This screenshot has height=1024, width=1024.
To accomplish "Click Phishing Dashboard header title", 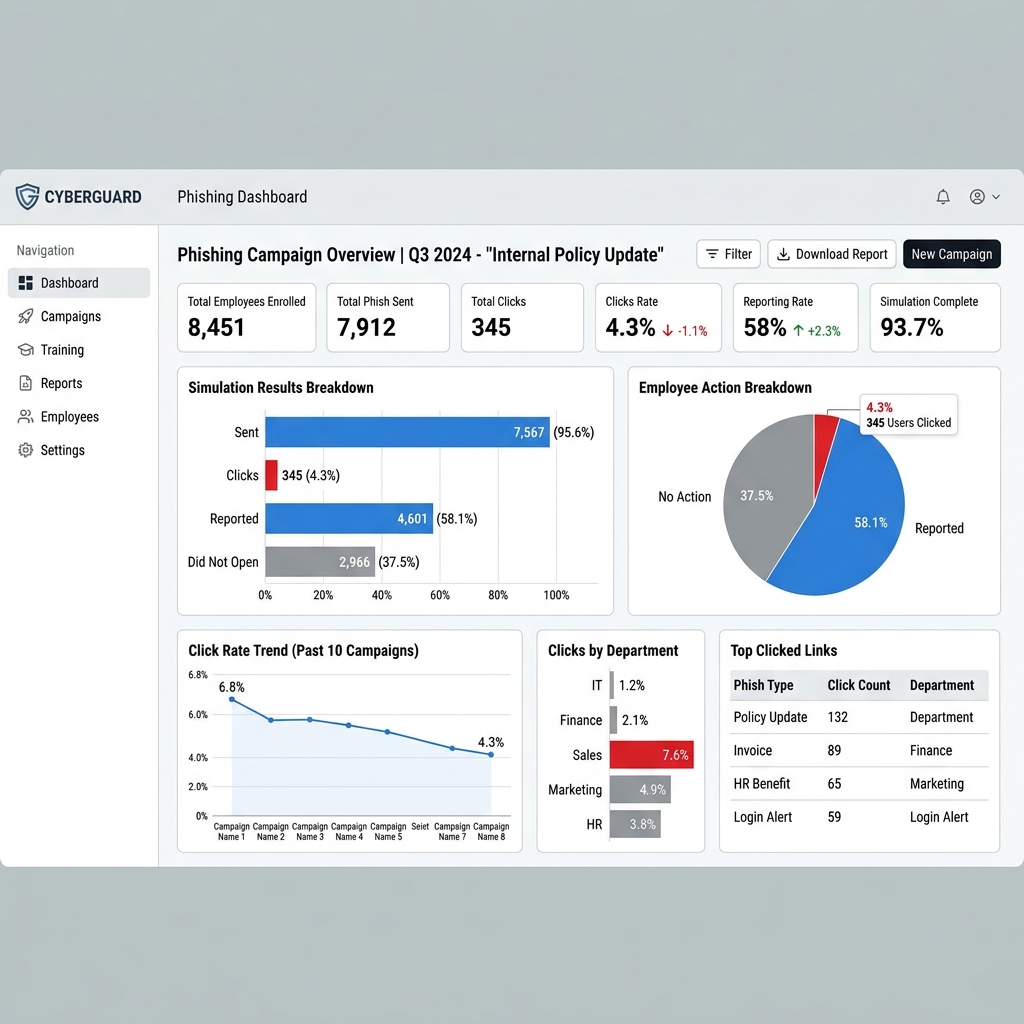I will (x=242, y=197).
